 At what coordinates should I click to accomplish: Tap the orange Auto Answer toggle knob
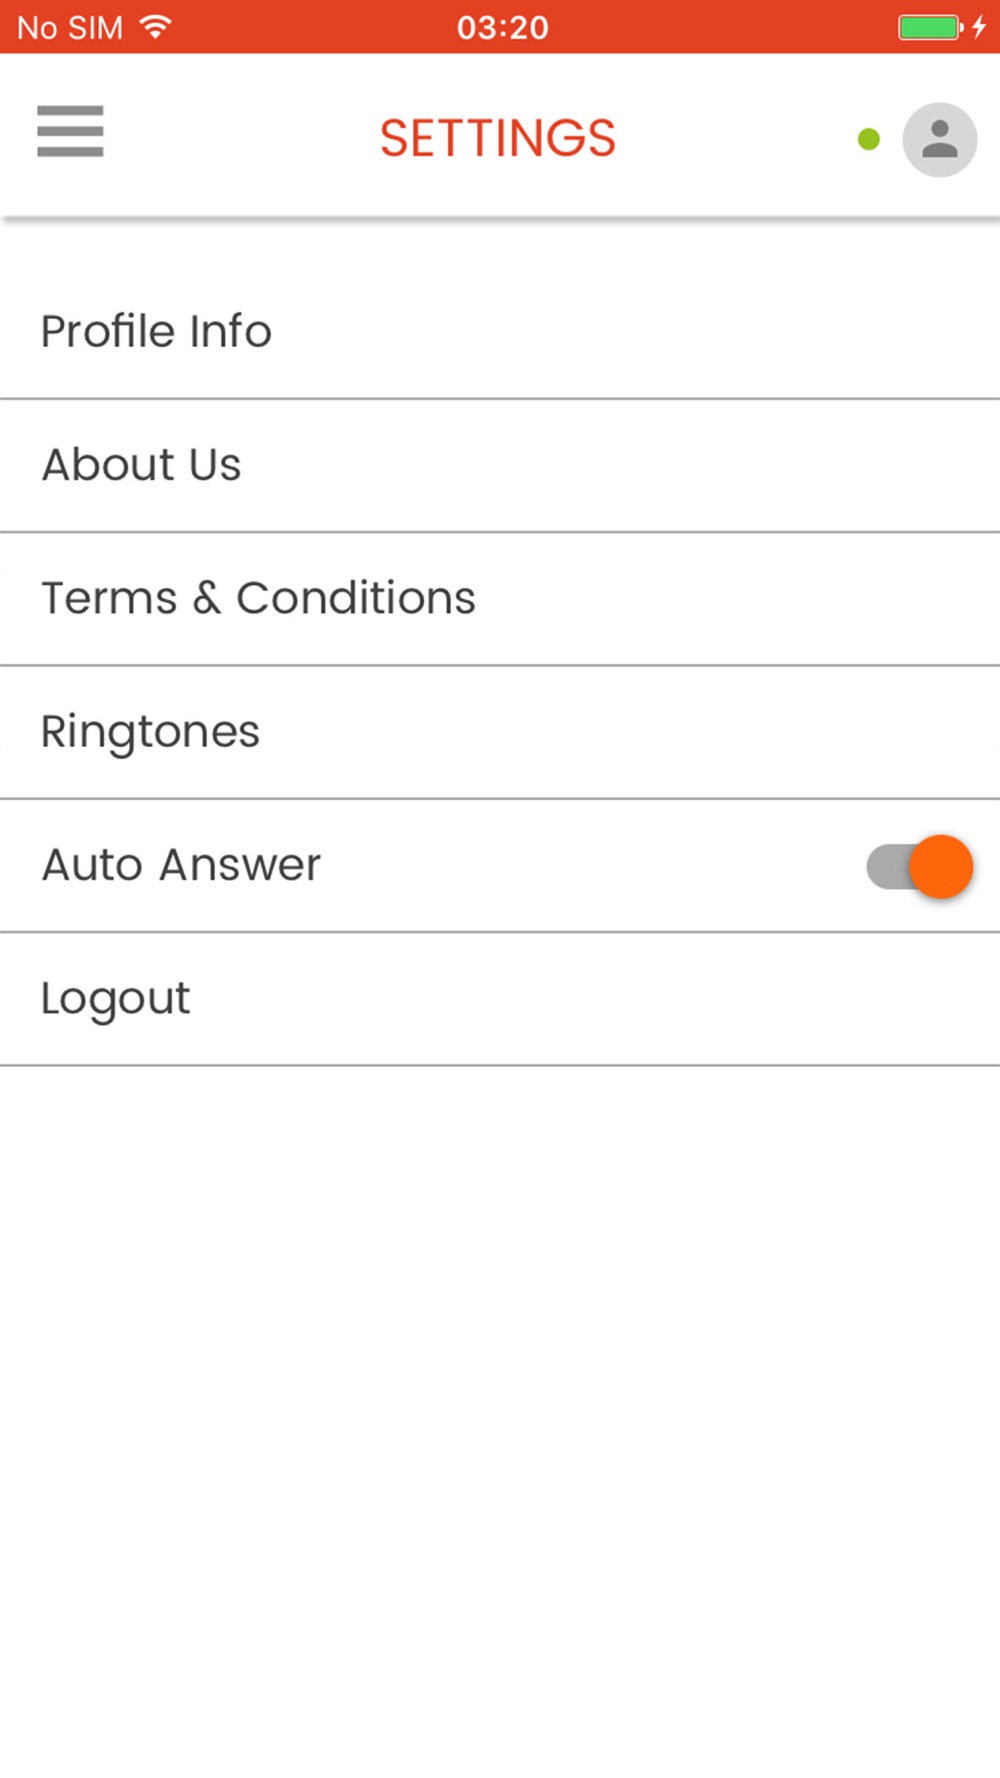click(x=941, y=866)
